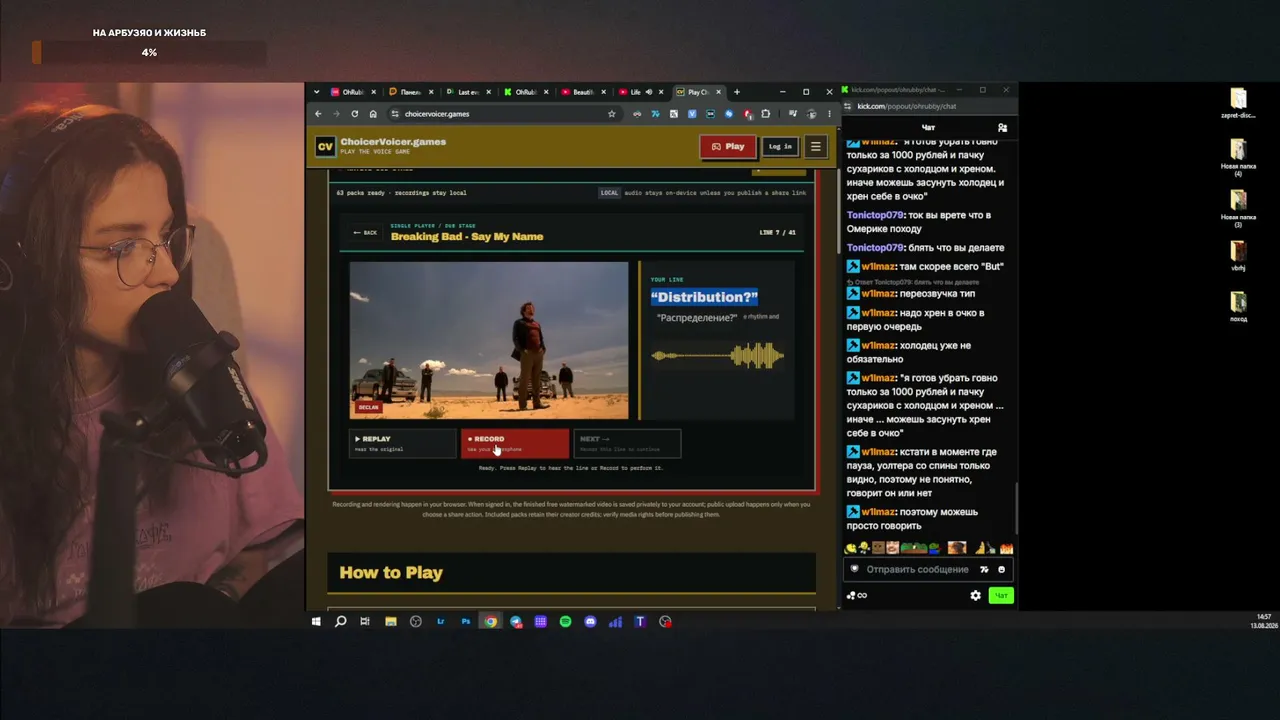This screenshot has width=1280, height=720.
Task: Click 'там скорее всего "But"' chat message
Action: click(925, 266)
